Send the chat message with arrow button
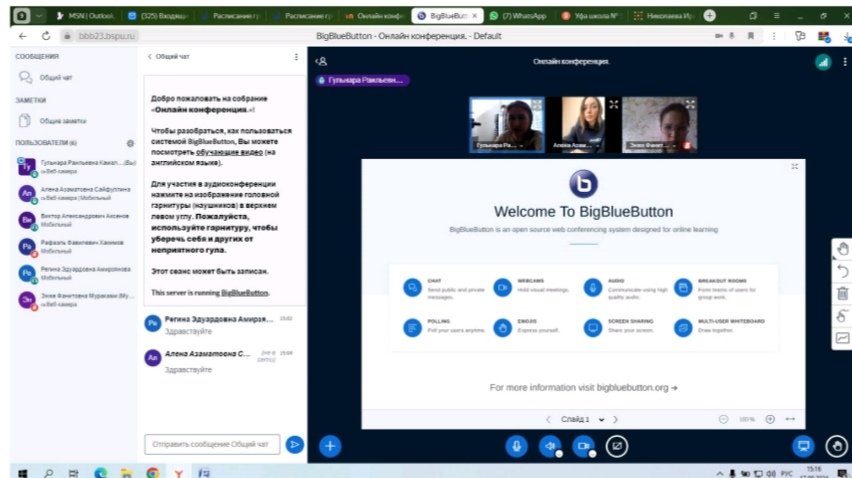852x478 pixels. tap(294, 443)
